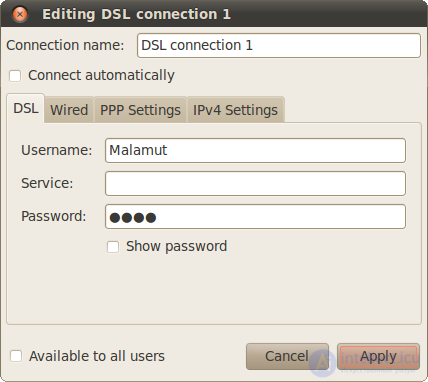Select the DSL tab
This screenshot has width=428, height=382.
click(25, 108)
